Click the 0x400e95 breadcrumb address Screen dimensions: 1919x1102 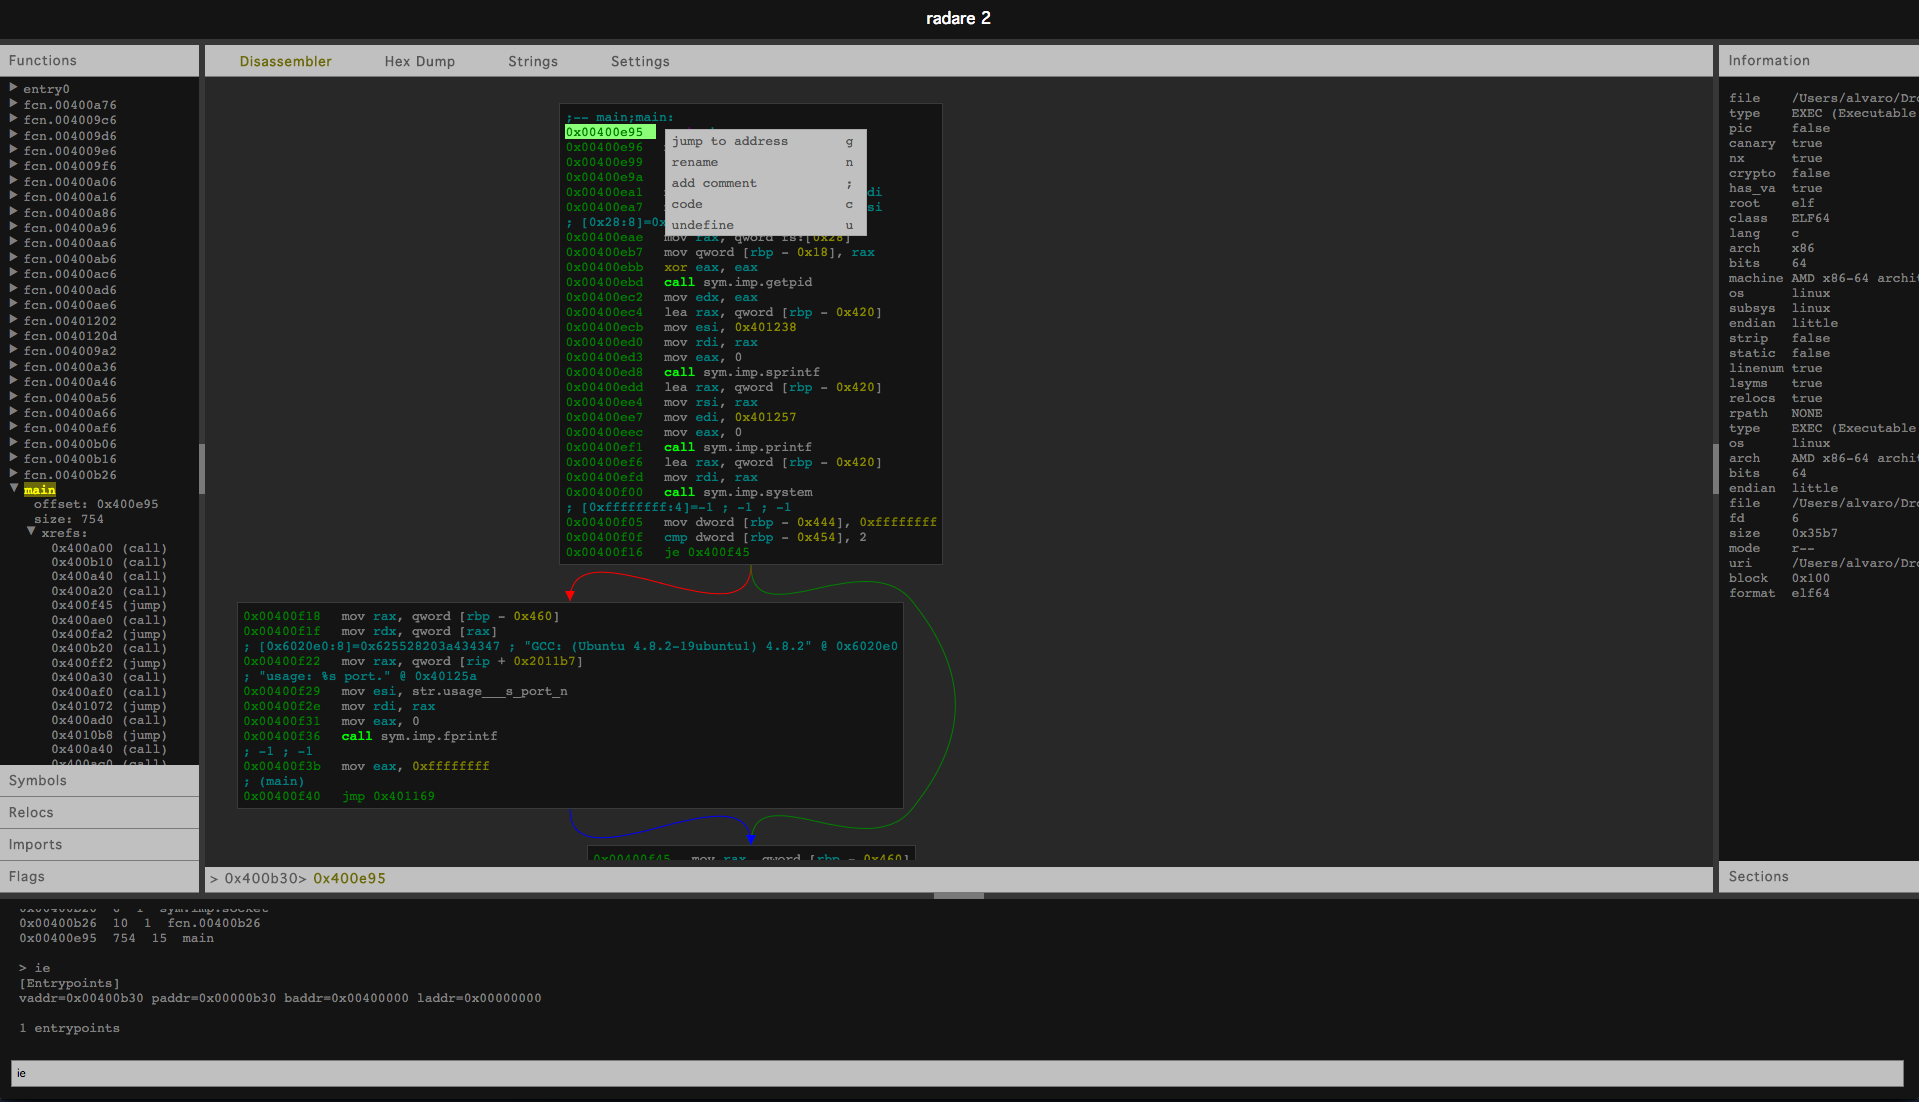pyautogui.click(x=349, y=879)
